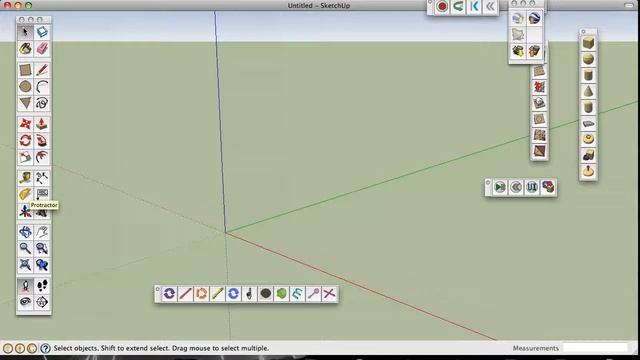The image size is (640, 360).
Task: Click the purple circular arrows icon
Action: [x=169, y=293]
